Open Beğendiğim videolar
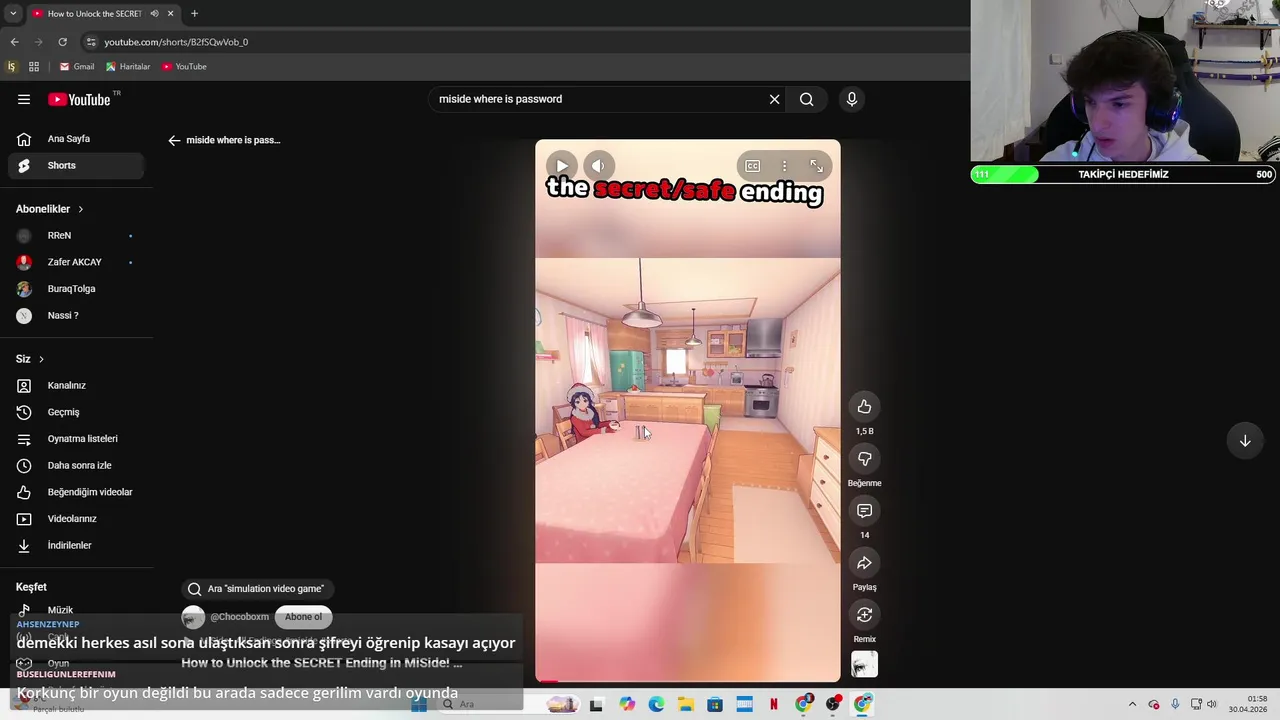The image size is (1280, 720). 76,492
